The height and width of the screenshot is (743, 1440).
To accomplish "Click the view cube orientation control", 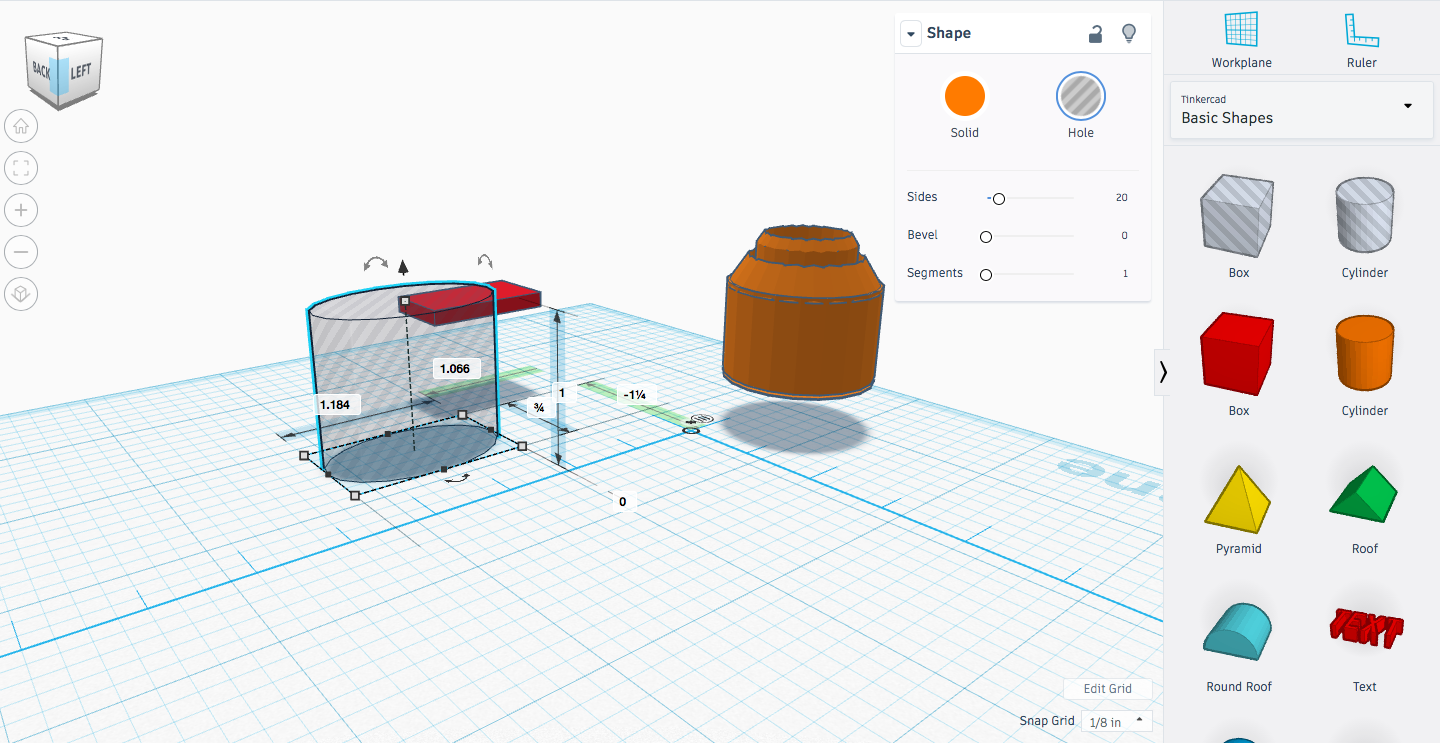I will click(63, 71).
